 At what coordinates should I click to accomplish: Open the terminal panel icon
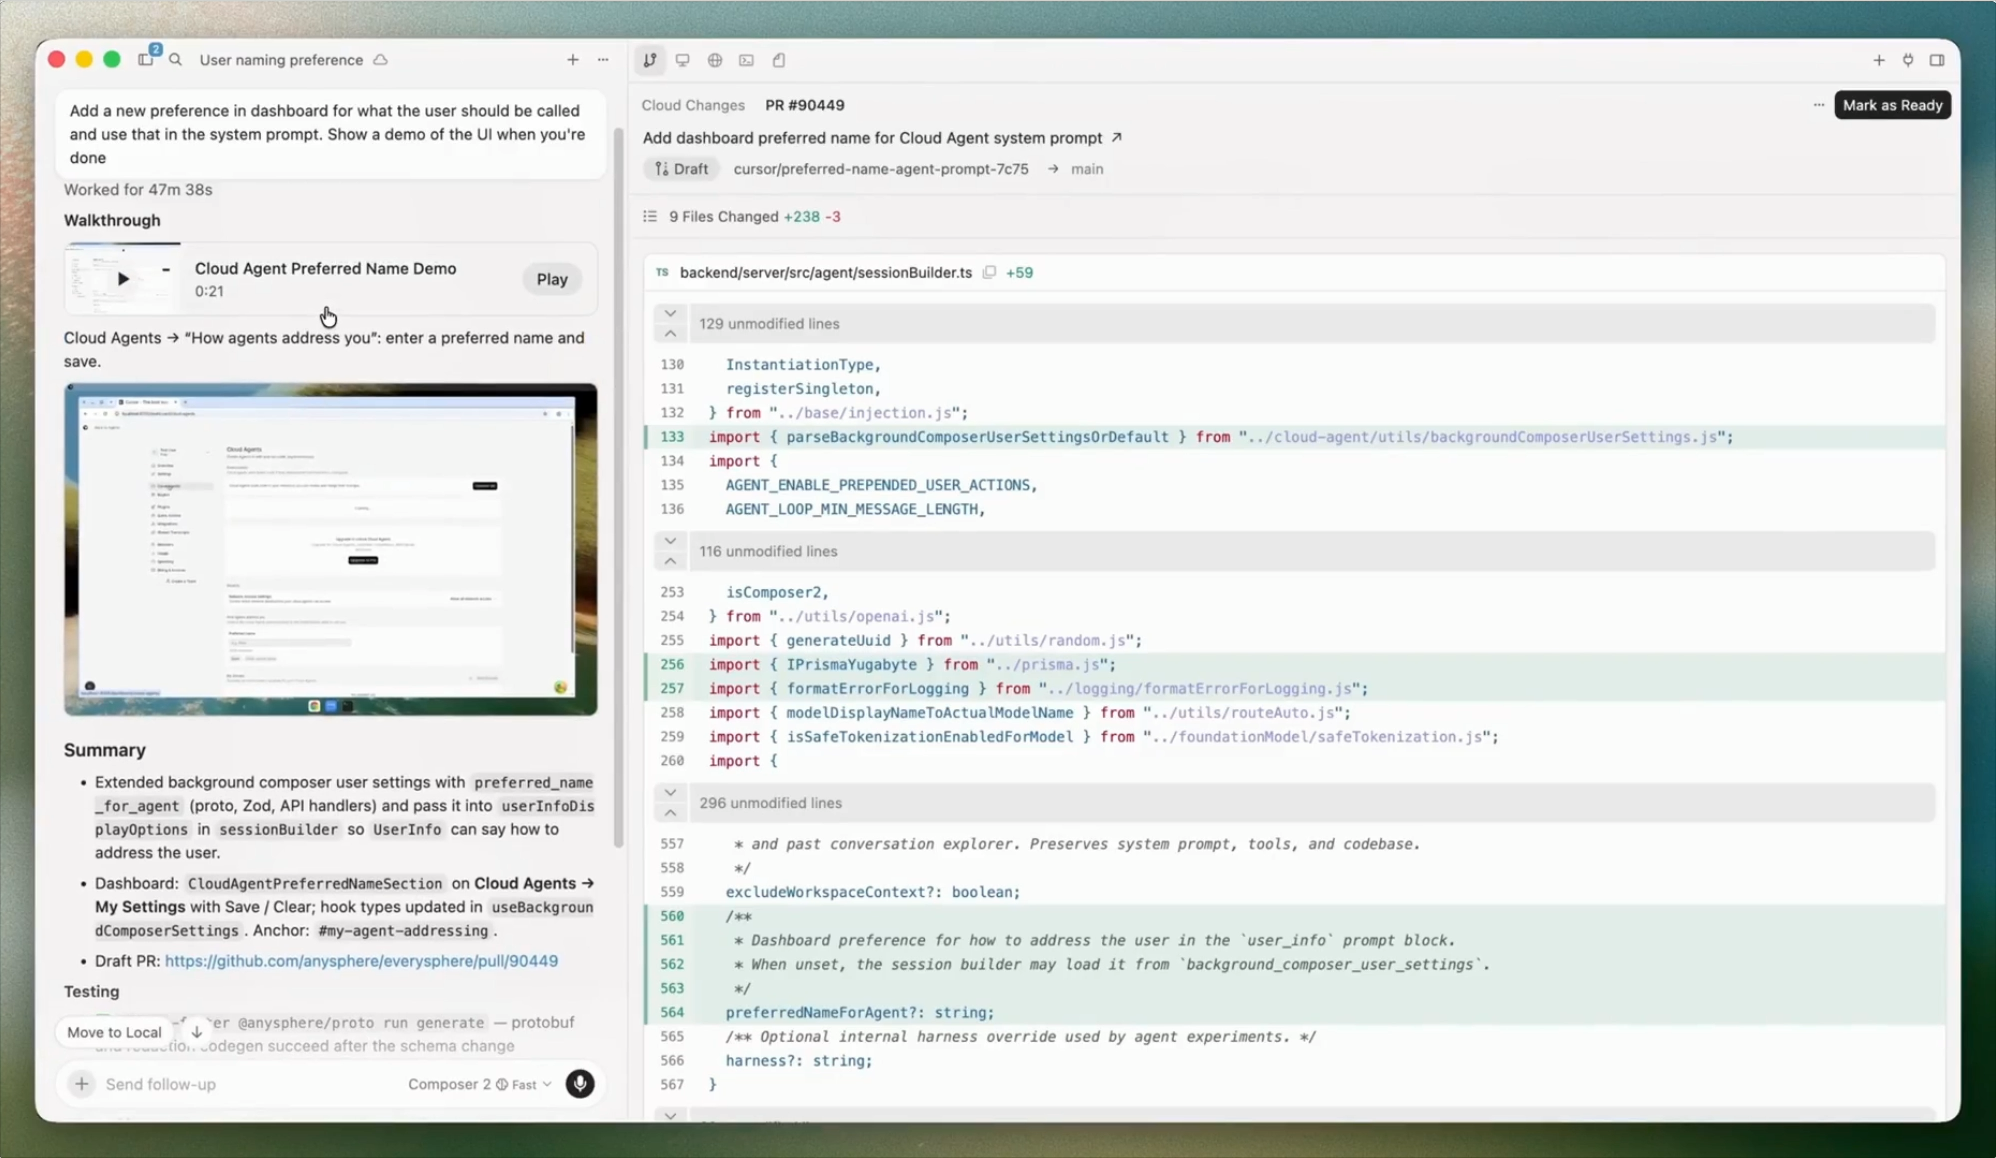tap(747, 60)
